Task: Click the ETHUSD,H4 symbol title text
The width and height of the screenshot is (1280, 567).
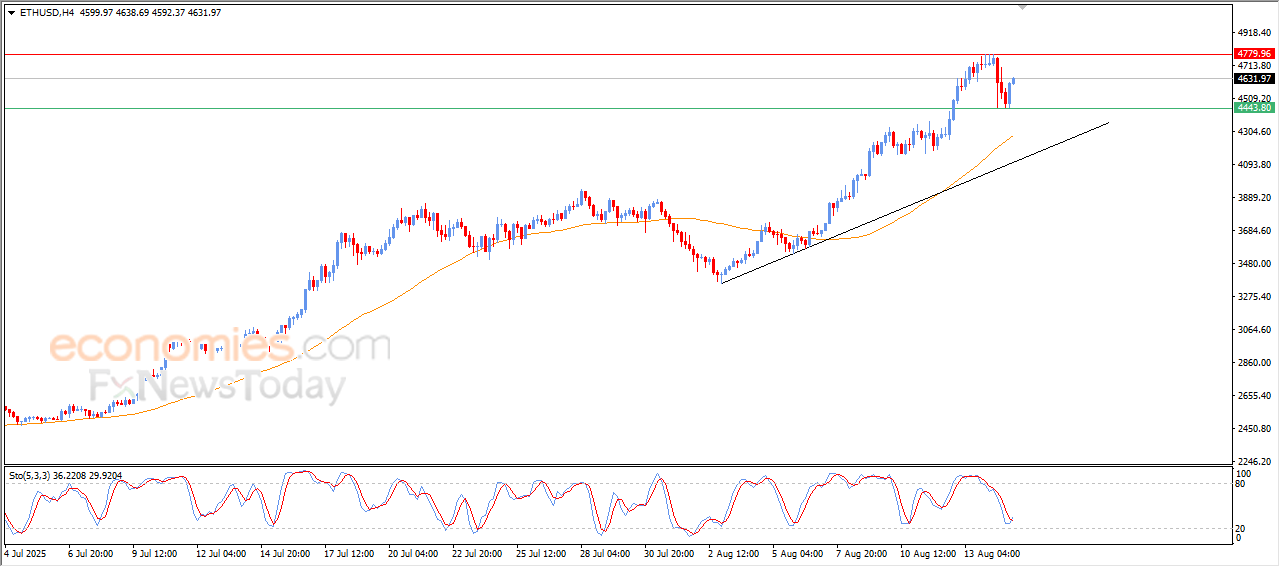Action: 46,13
